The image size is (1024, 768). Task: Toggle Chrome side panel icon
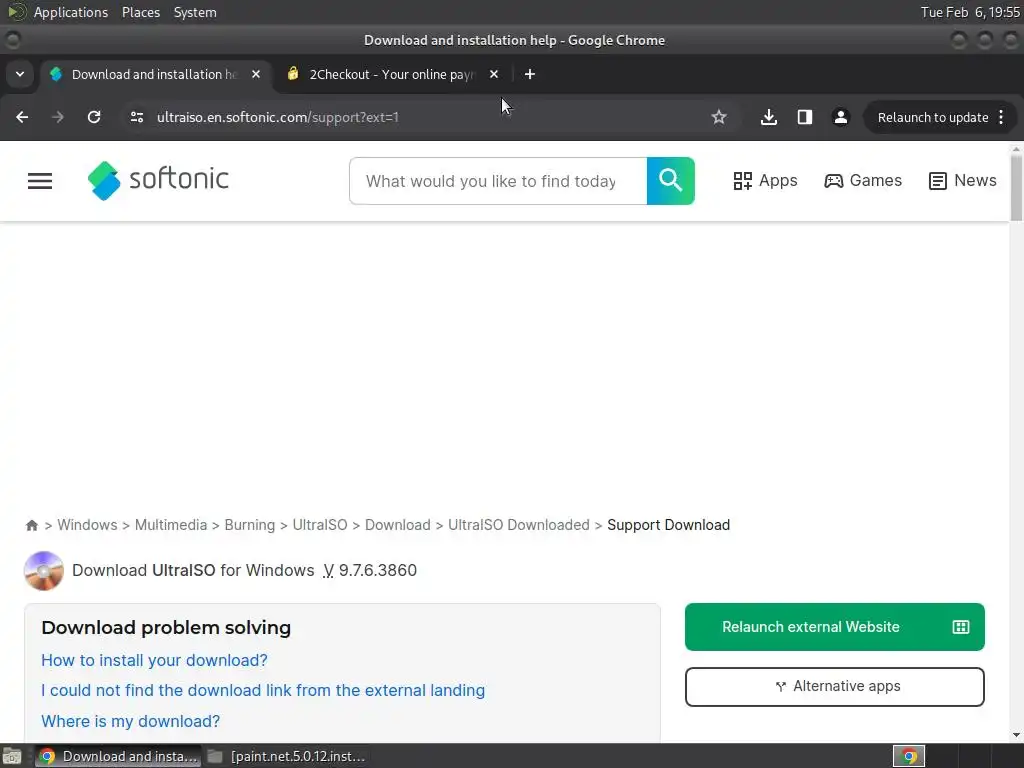805,117
